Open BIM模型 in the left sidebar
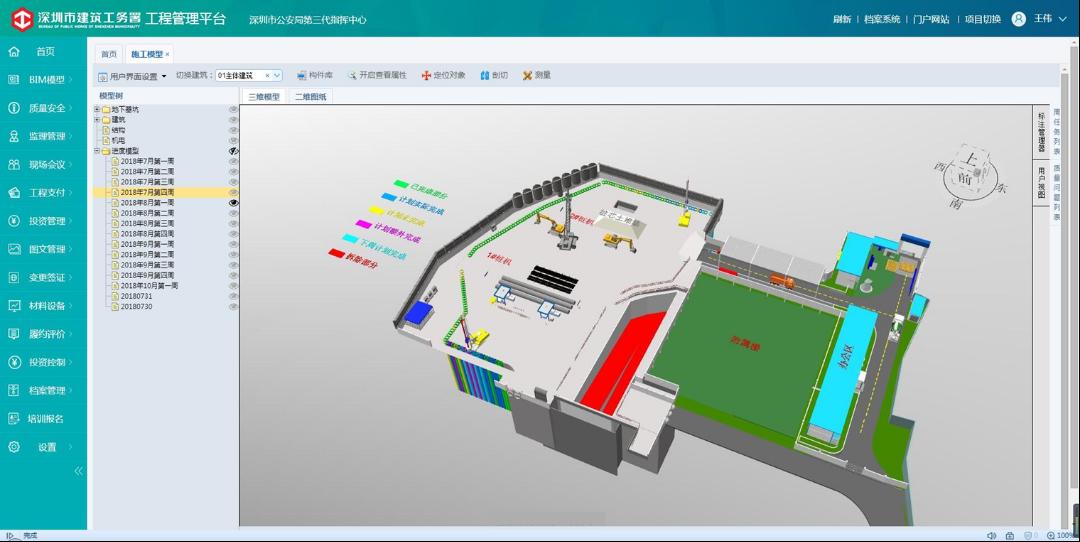The height and width of the screenshot is (542, 1080). click(x=46, y=80)
